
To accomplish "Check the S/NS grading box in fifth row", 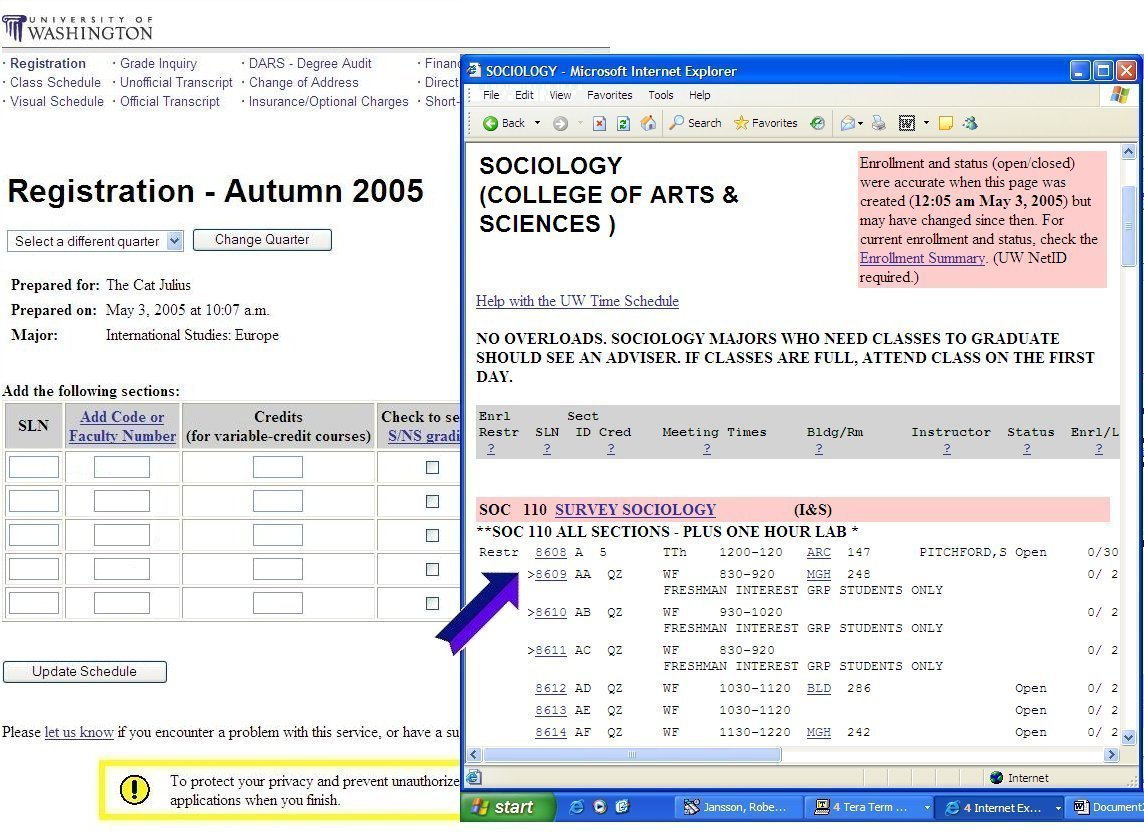I will pos(432,603).
